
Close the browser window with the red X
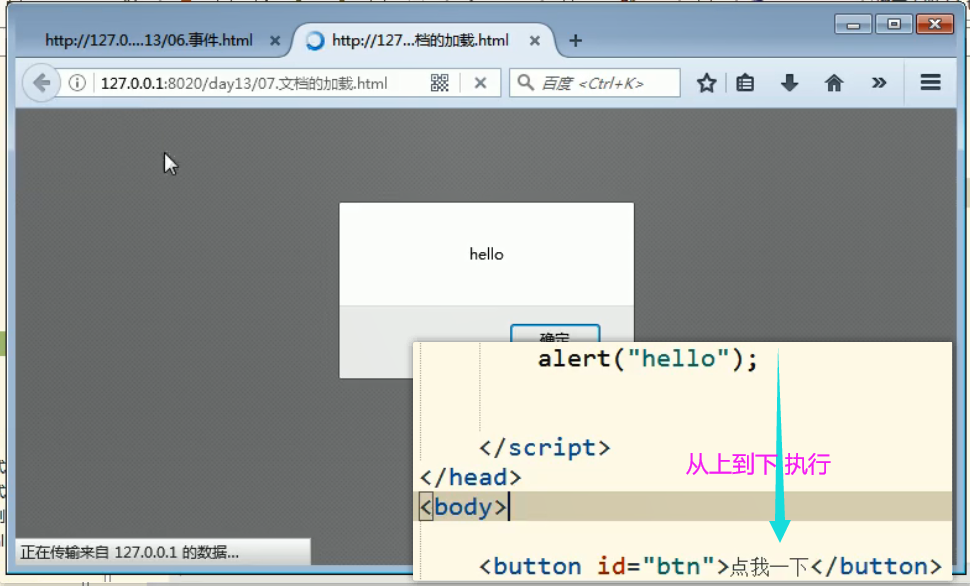click(x=935, y=25)
